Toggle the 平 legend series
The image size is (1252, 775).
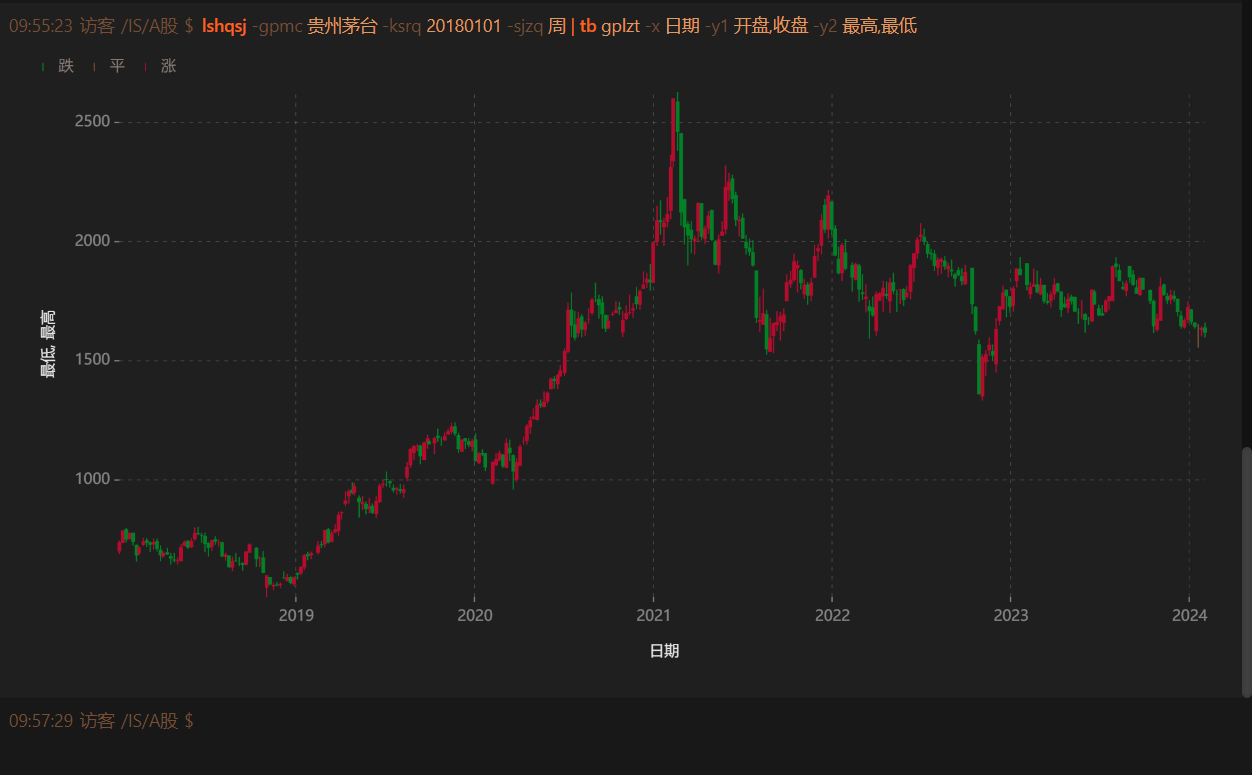(x=116, y=65)
